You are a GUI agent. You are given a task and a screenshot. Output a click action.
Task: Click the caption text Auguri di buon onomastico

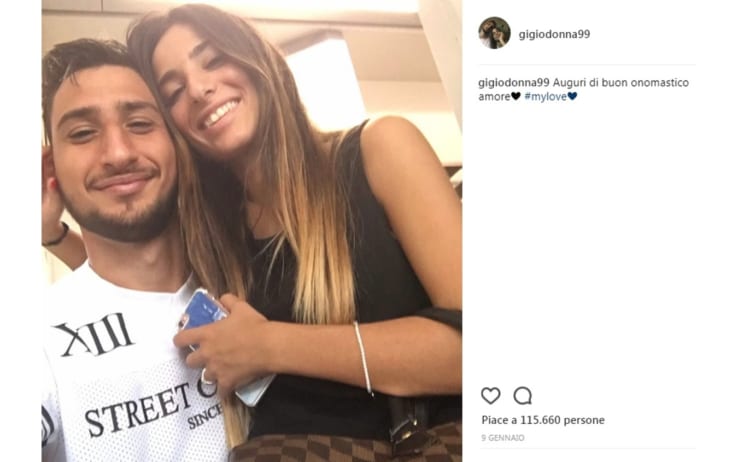point(621,82)
